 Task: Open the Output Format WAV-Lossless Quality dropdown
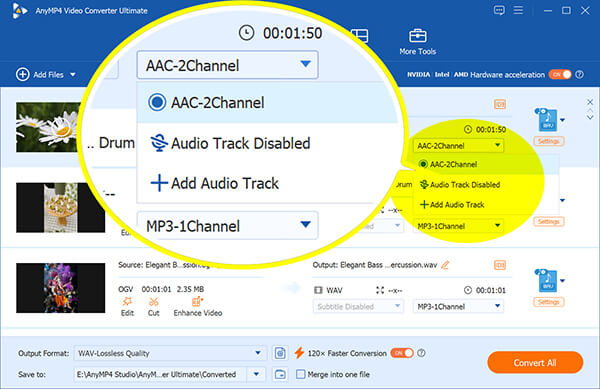pyautogui.click(x=170, y=353)
